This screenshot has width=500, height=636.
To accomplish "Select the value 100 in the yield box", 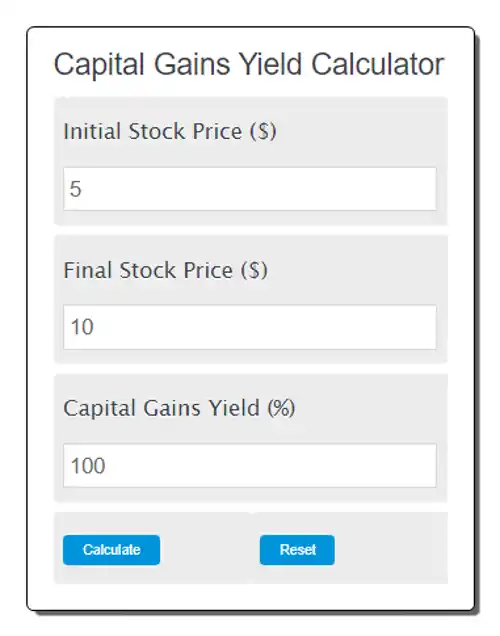I will (88, 465).
